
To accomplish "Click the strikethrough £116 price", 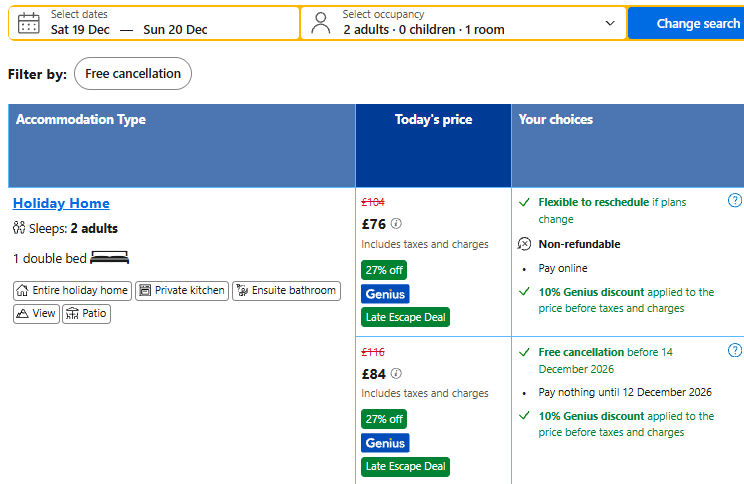I will pos(373,352).
